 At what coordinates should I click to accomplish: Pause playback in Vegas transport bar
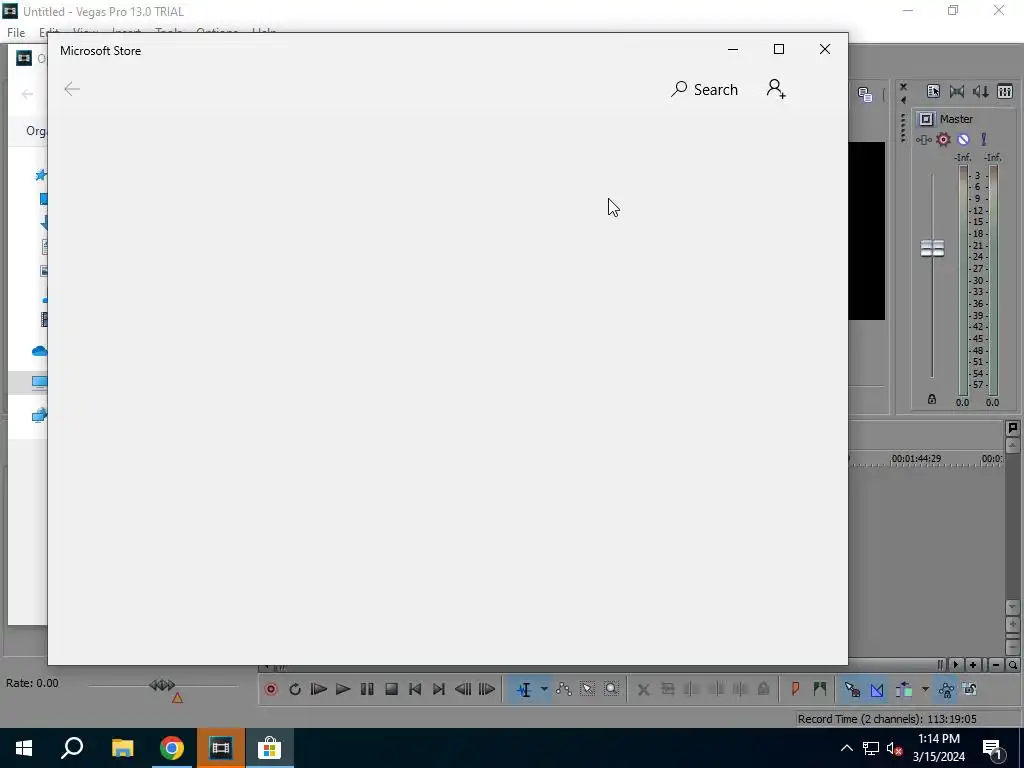(367, 689)
